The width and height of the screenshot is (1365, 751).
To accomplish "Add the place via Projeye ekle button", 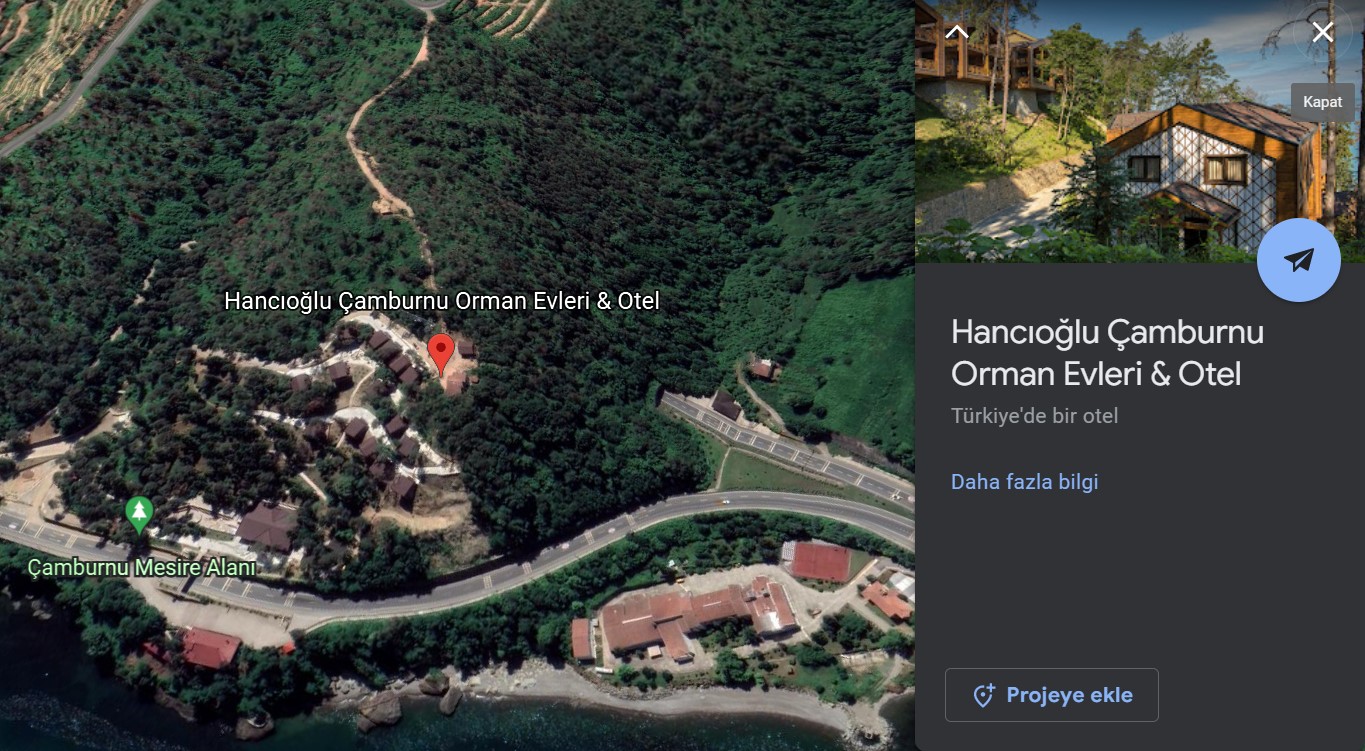I will (1052, 695).
